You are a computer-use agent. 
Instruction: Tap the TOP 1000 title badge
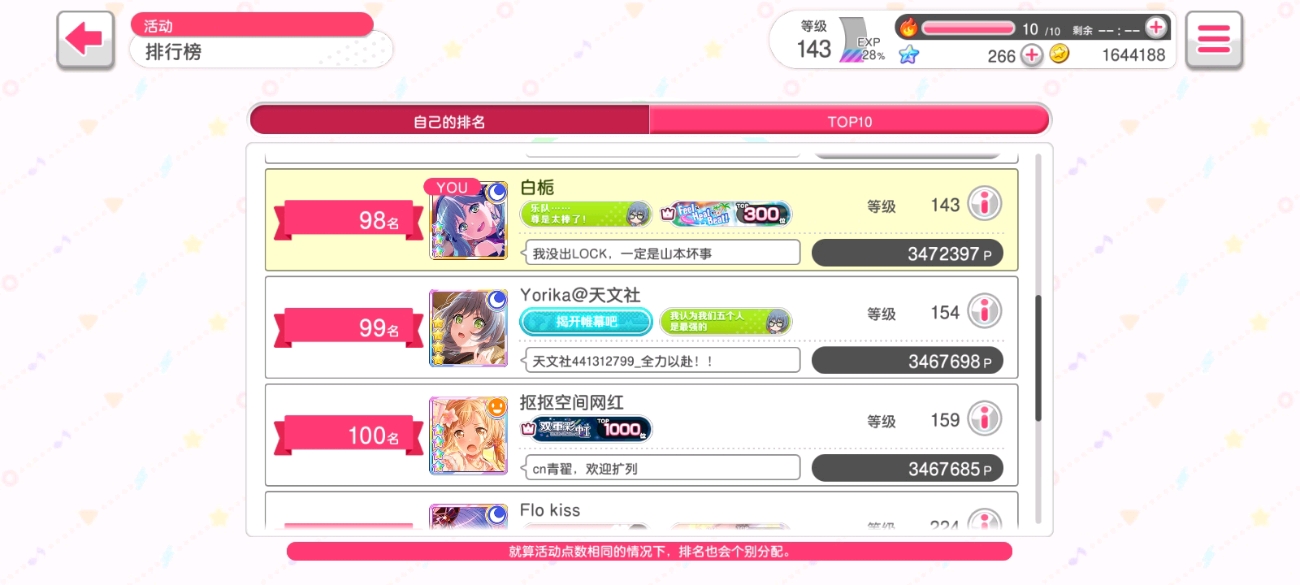(586, 429)
